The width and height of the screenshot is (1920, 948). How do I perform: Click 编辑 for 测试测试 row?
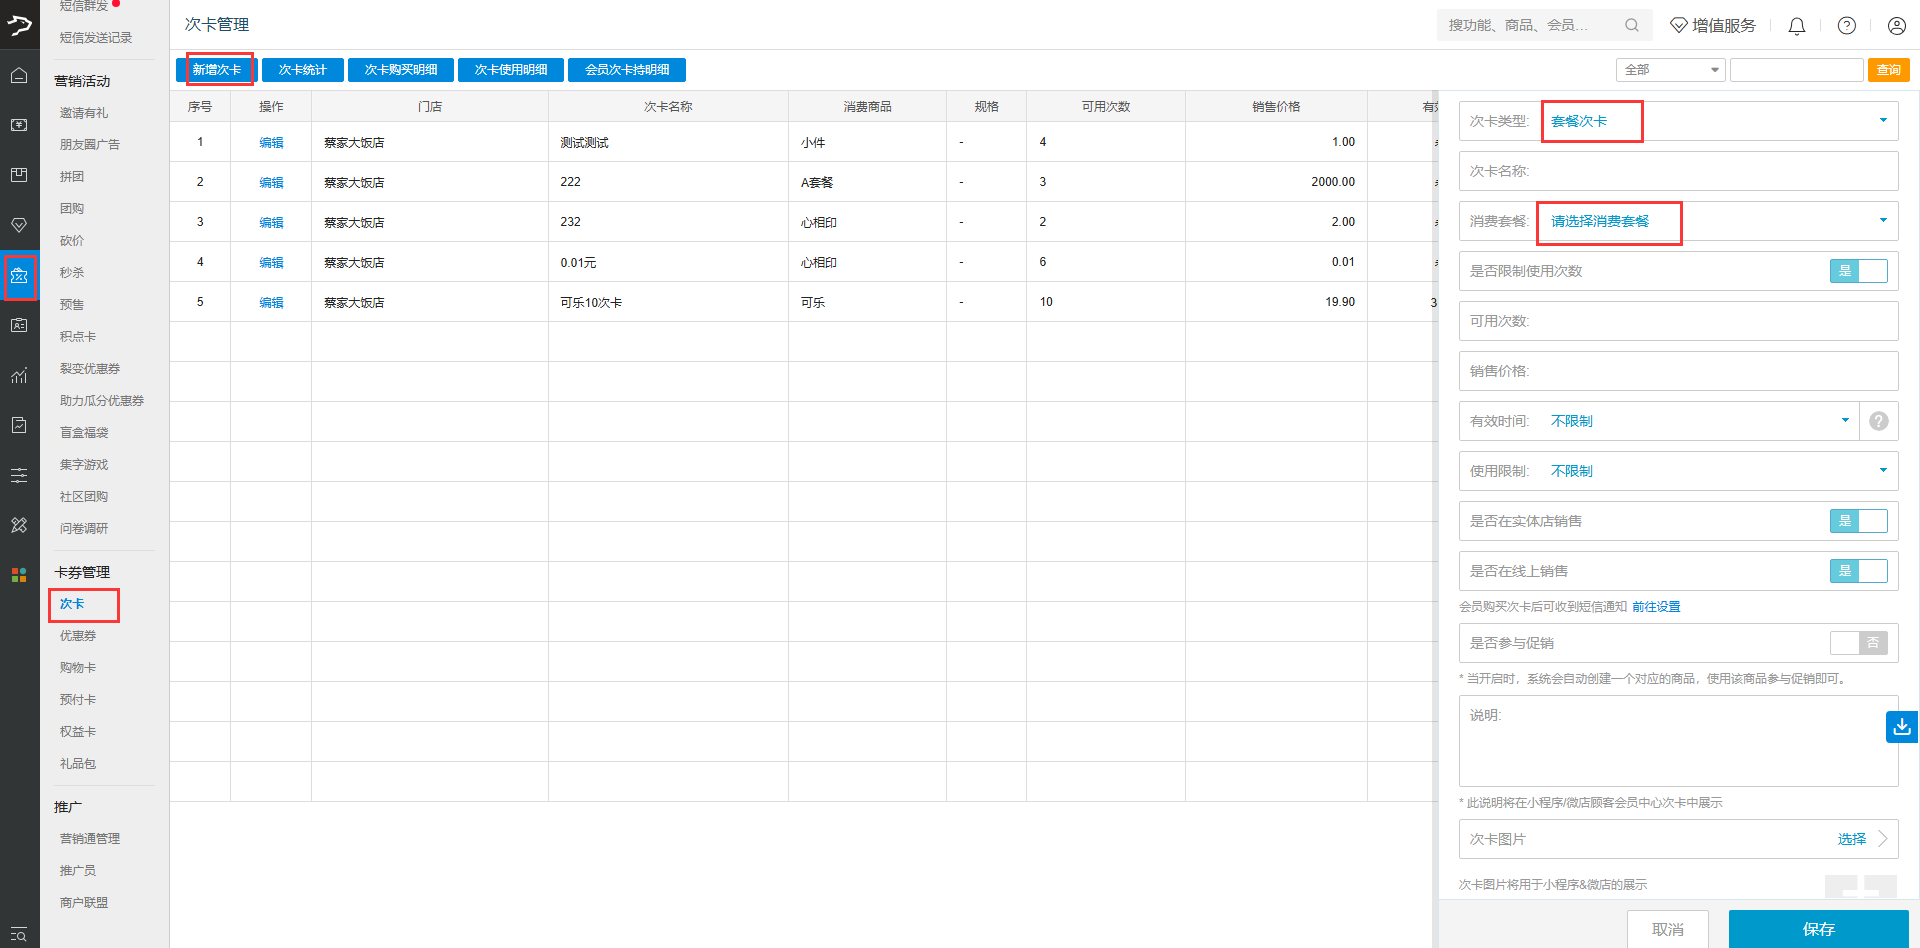coord(271,142)
